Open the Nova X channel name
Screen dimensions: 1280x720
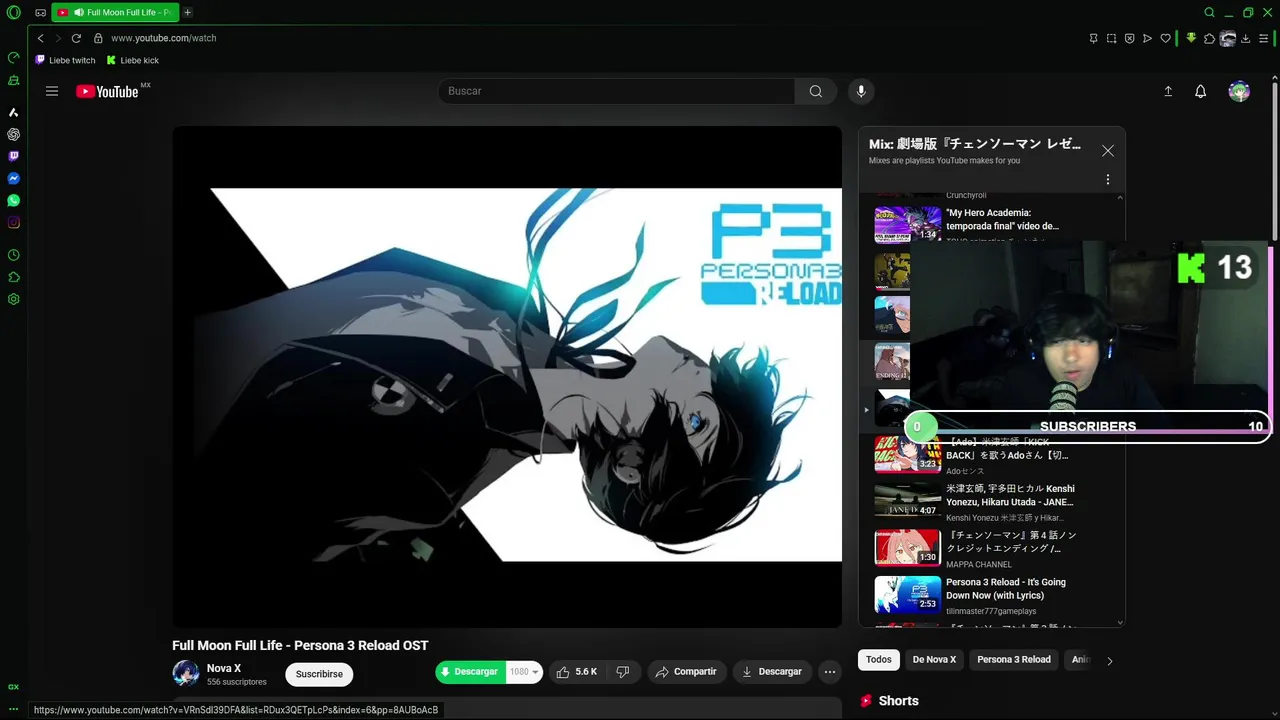(x=224, y=668)
